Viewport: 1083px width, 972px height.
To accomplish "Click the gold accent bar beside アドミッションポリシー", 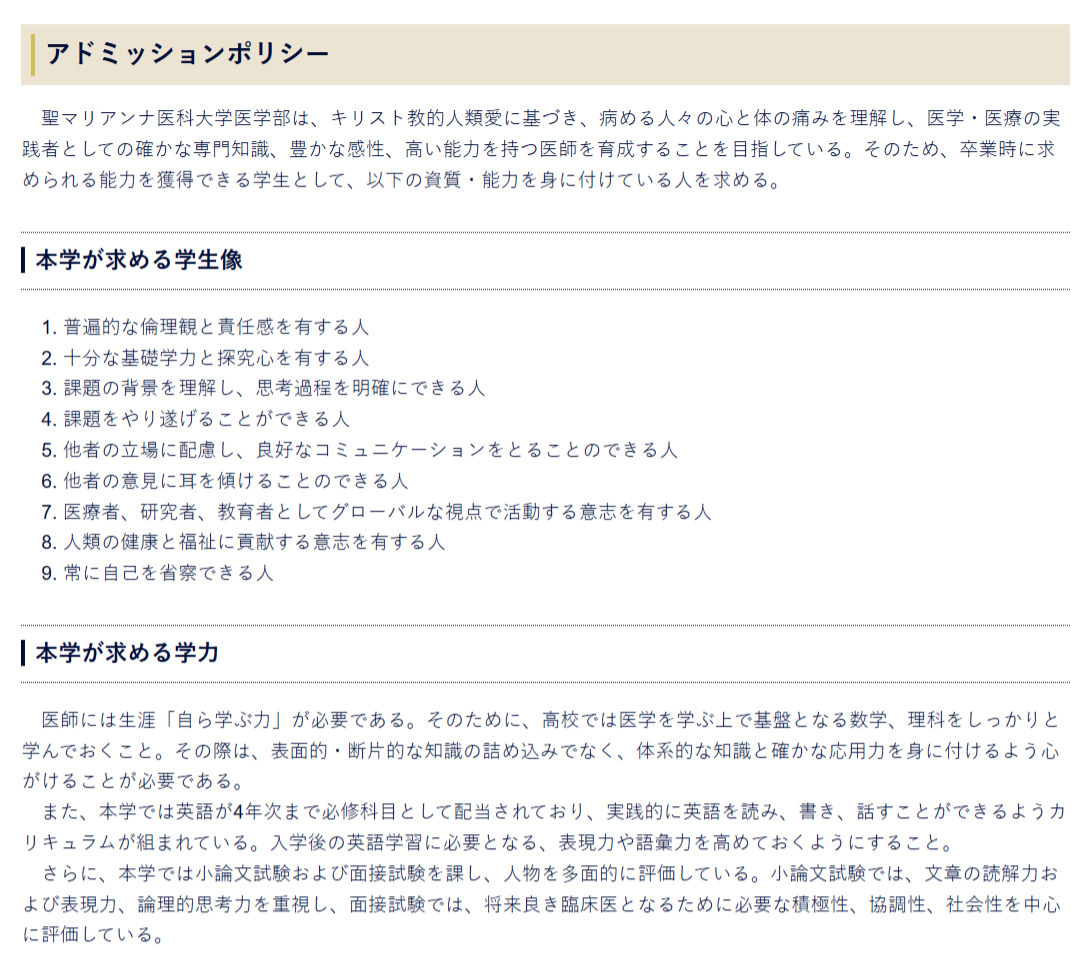I will tap(33, 54).
